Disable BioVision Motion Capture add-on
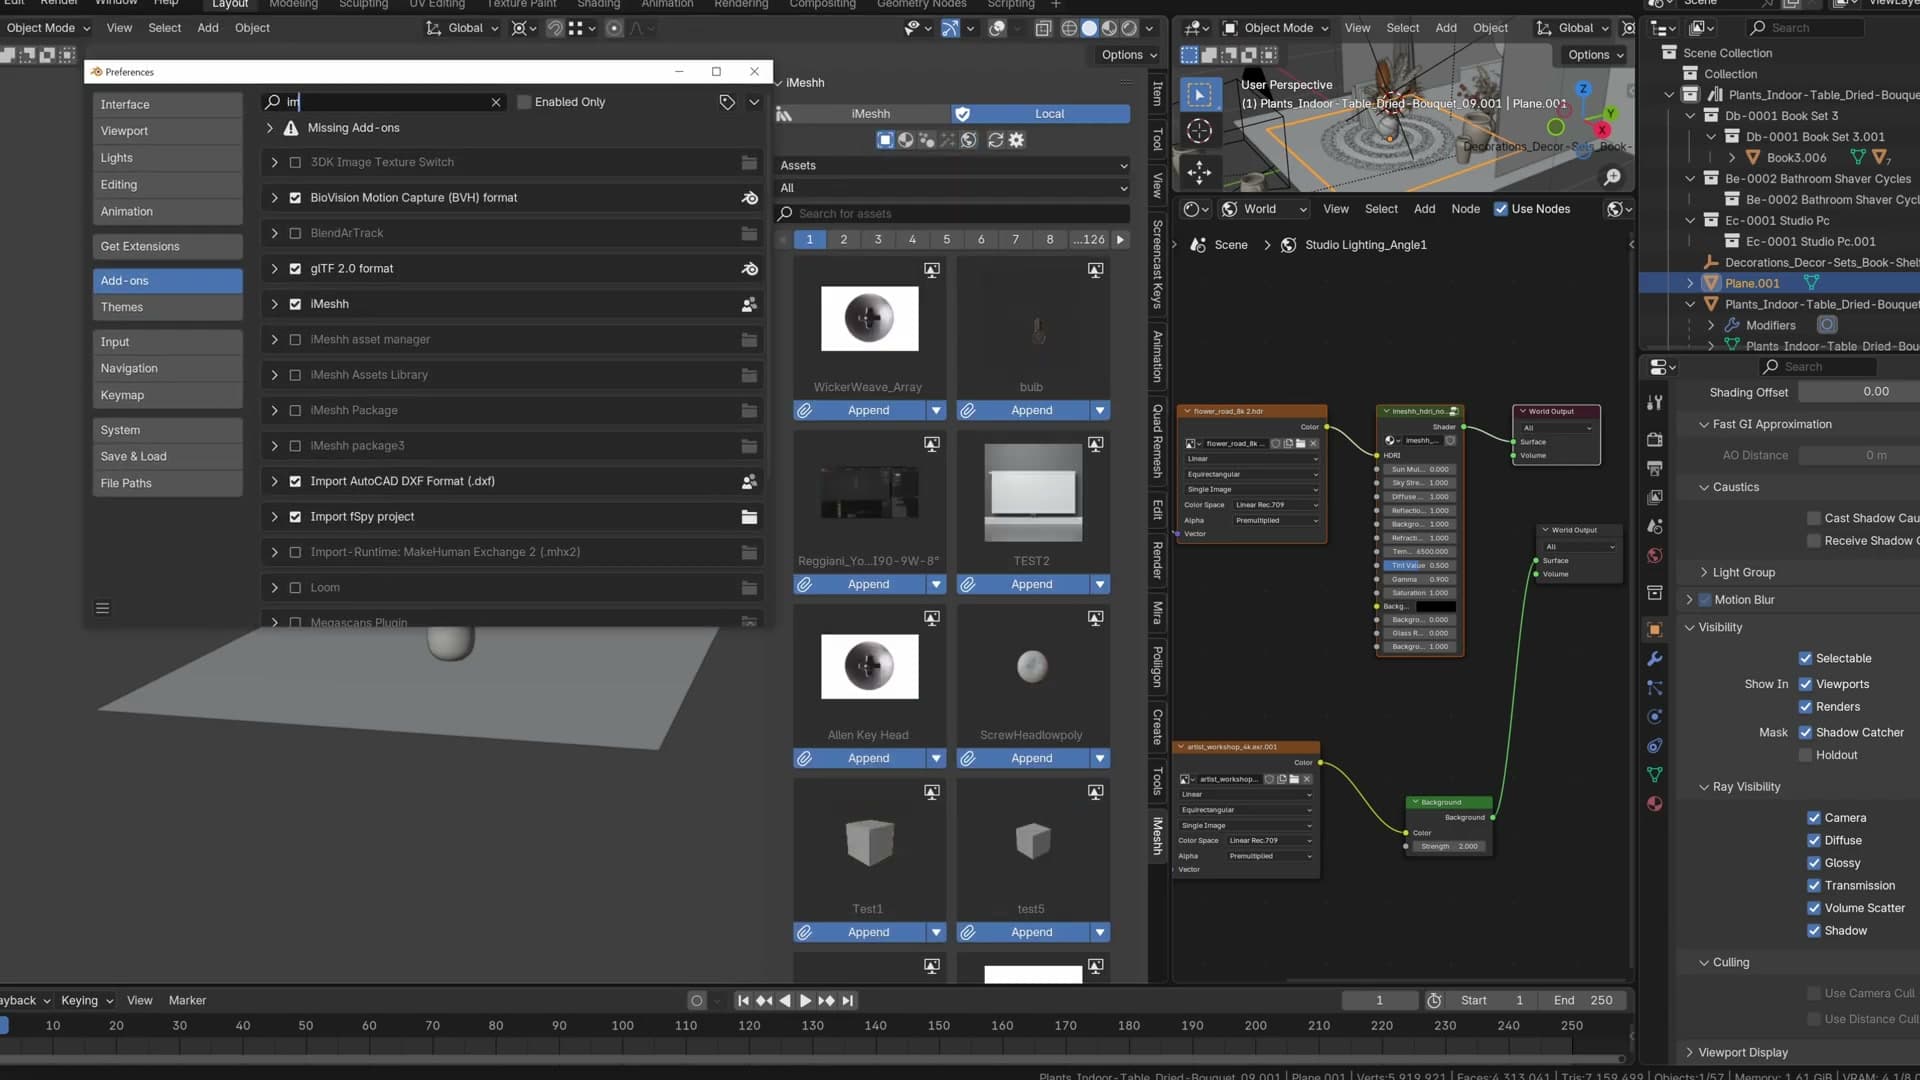Image resolution: width=1920 pixels, height=1080 pixels. pos(295,198)
